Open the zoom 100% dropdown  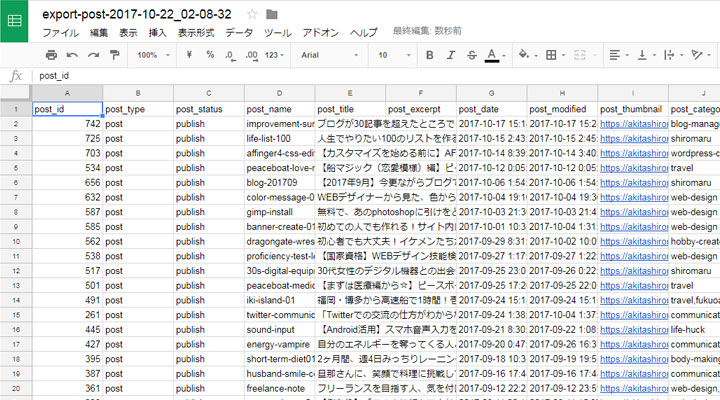153,55
